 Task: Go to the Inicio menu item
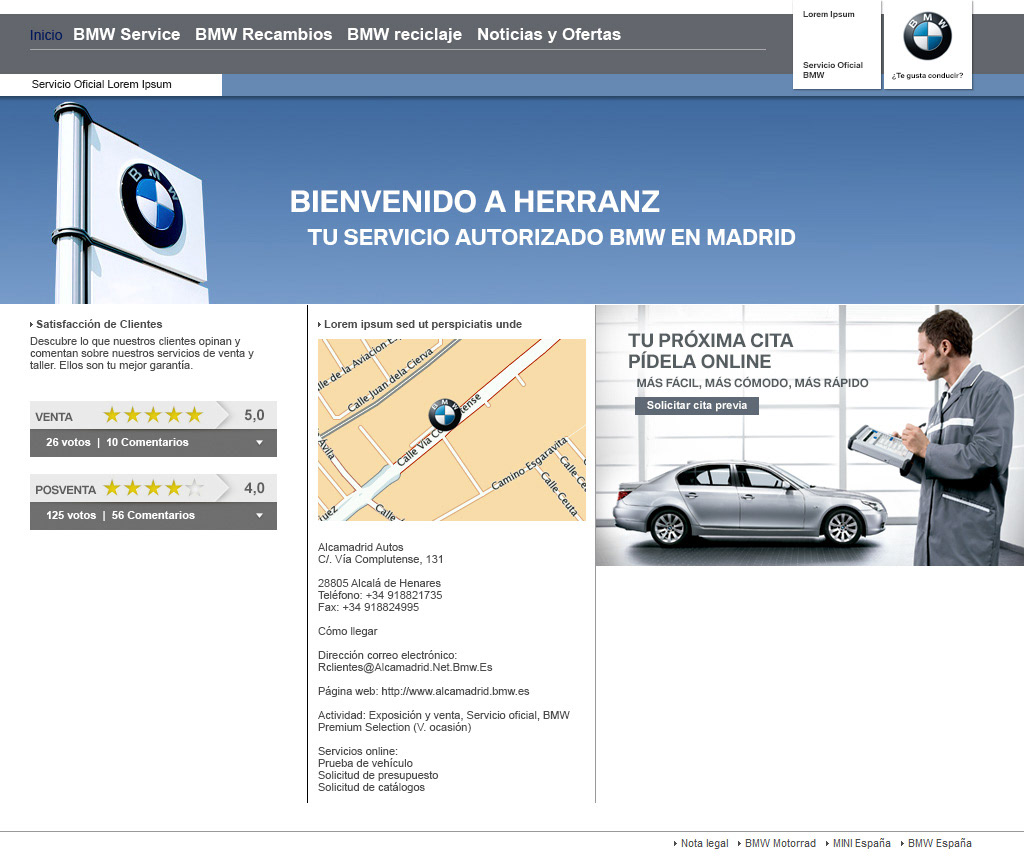pyautogui.click(x=46, y=35)
